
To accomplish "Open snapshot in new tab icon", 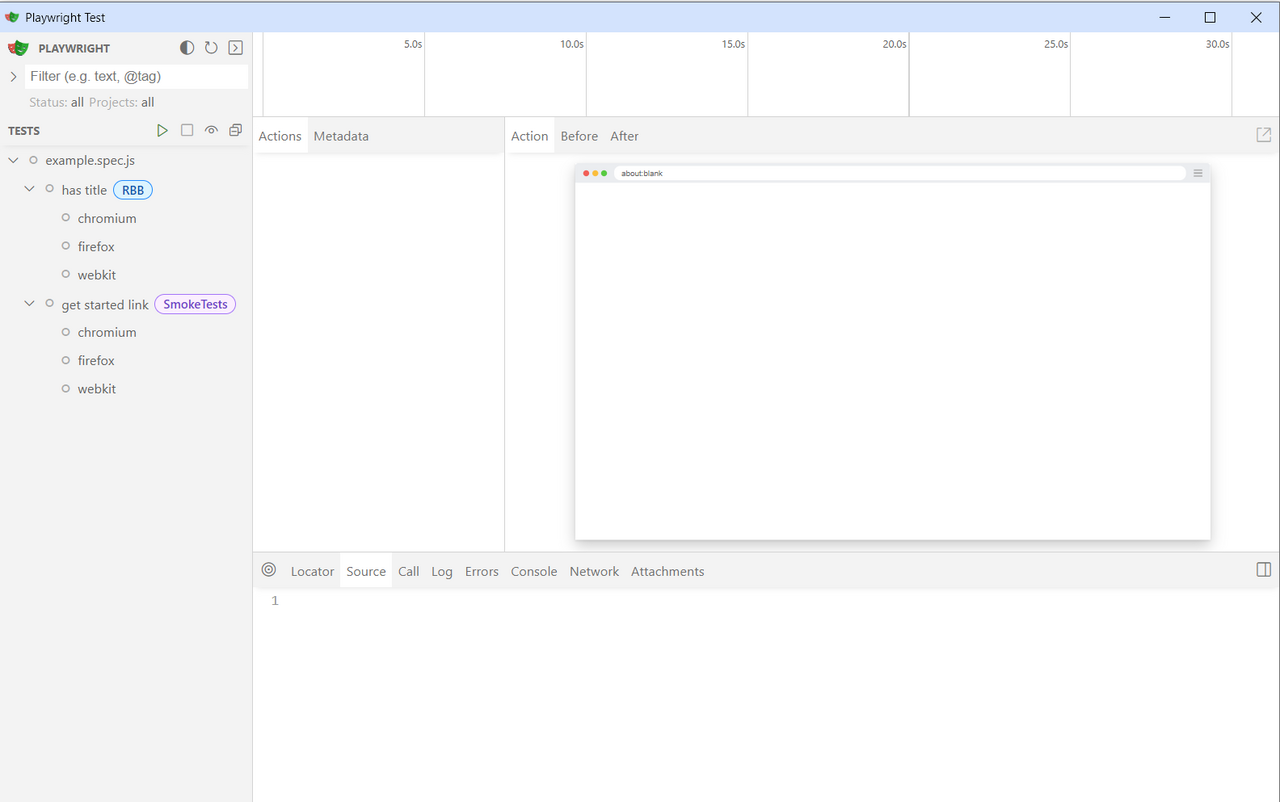I will tap(1263, 135).
